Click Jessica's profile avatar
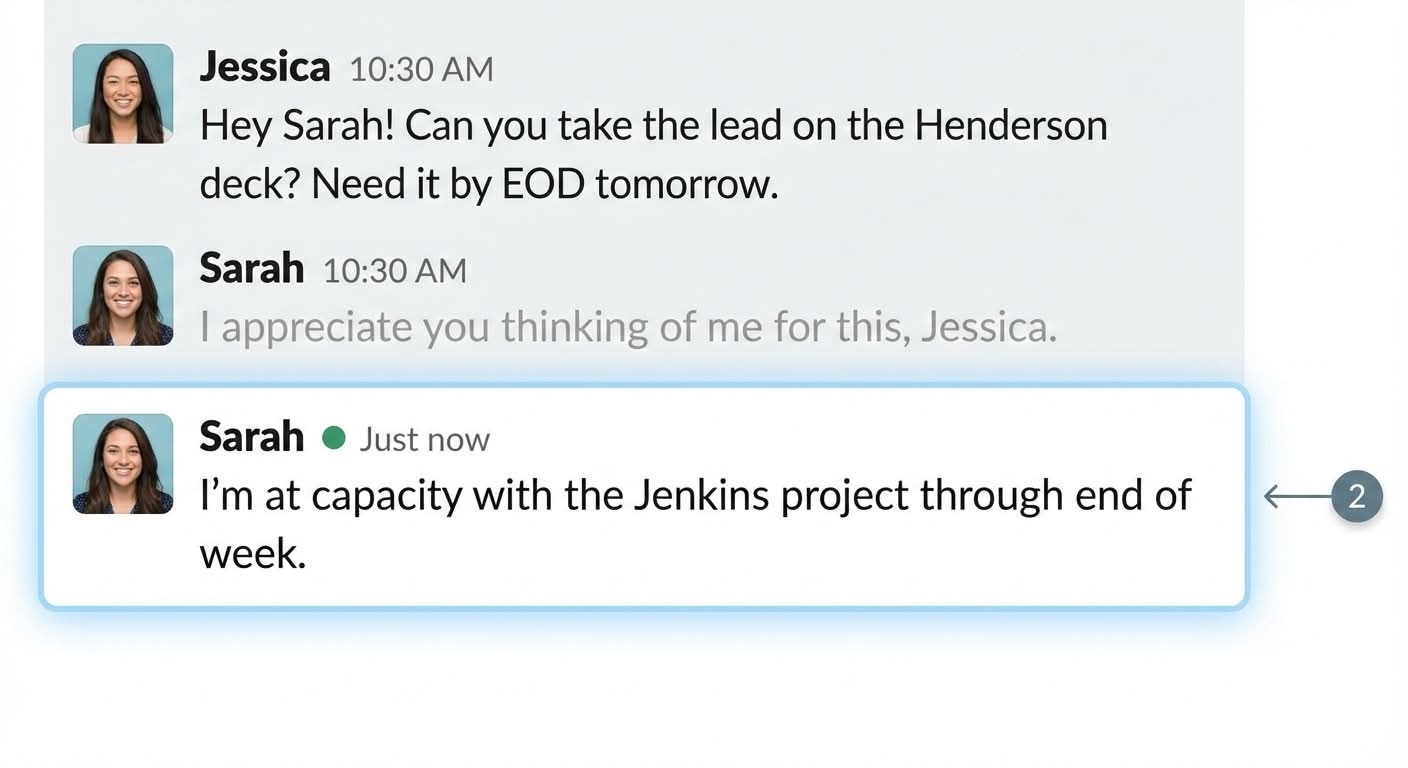 click(123, 94)
